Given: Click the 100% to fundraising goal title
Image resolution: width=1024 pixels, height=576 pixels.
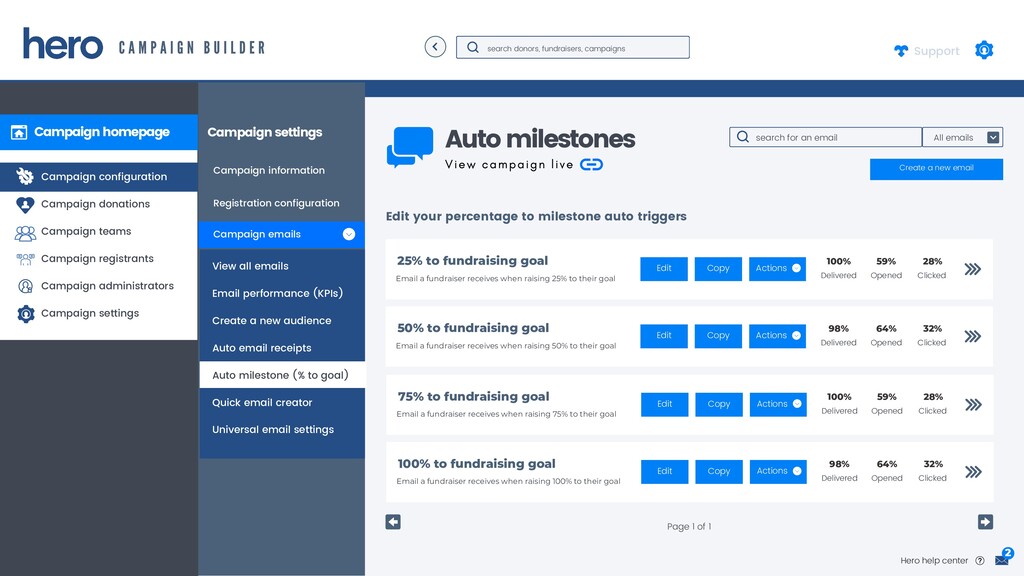Looking at the screenshot, I should (476, 464).
